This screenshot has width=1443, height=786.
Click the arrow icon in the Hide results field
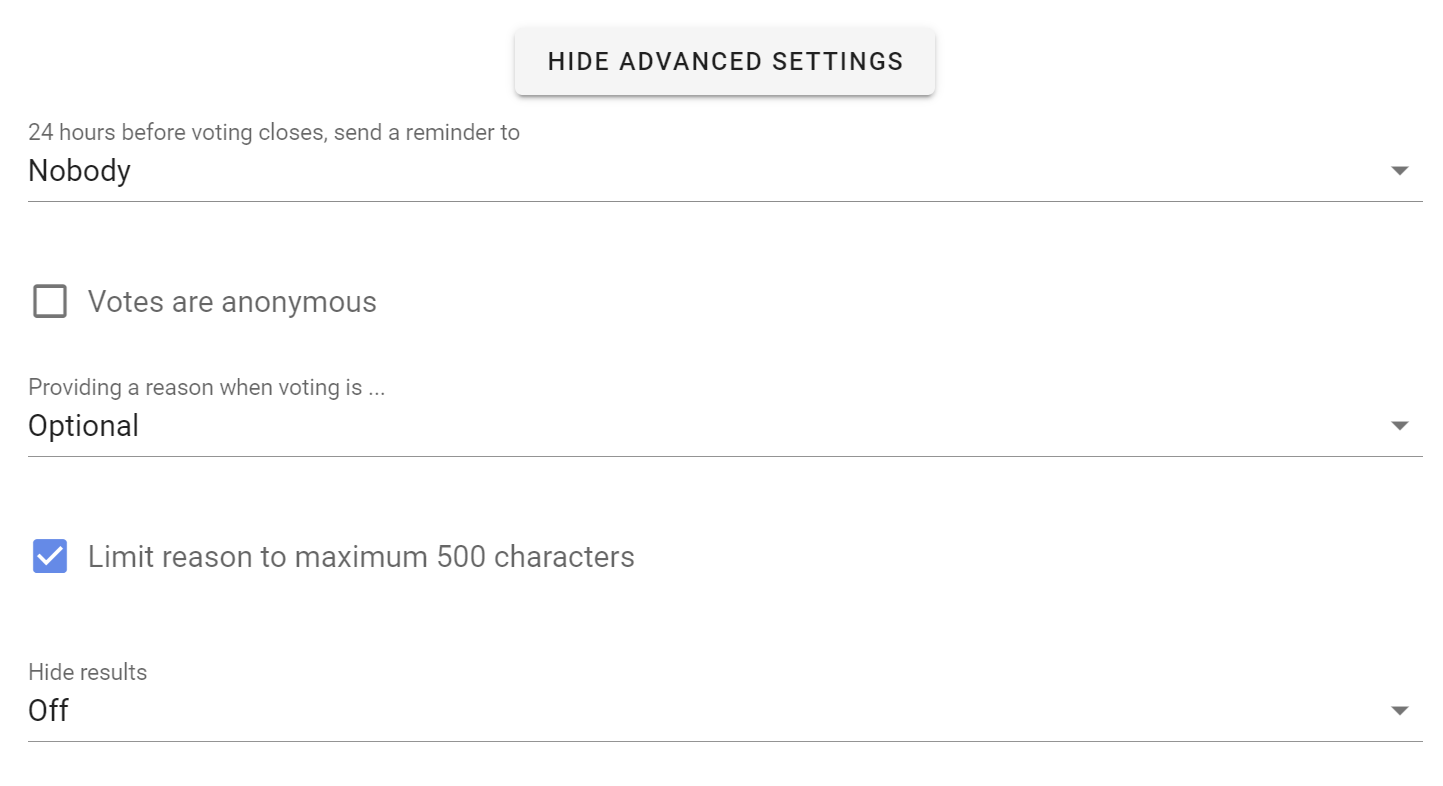click(x=1399, y=711)
